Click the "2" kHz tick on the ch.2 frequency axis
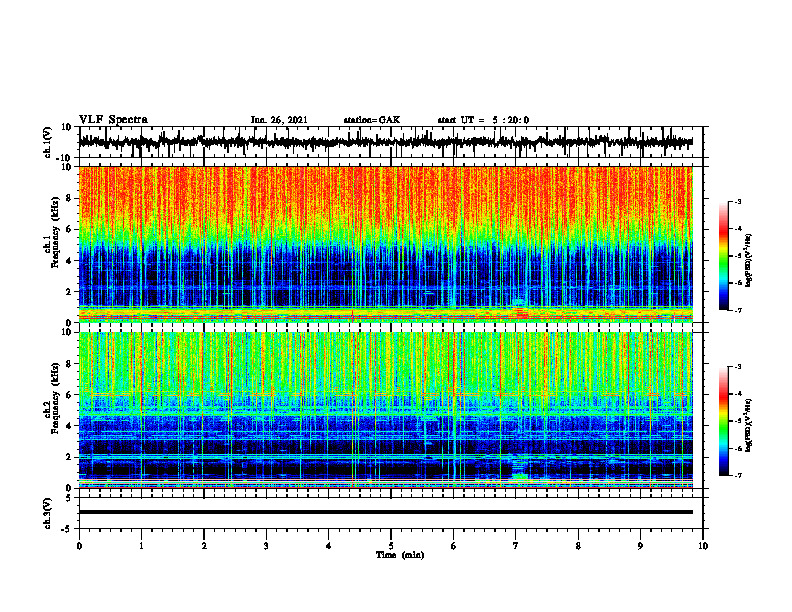 (x=70, y=457)
